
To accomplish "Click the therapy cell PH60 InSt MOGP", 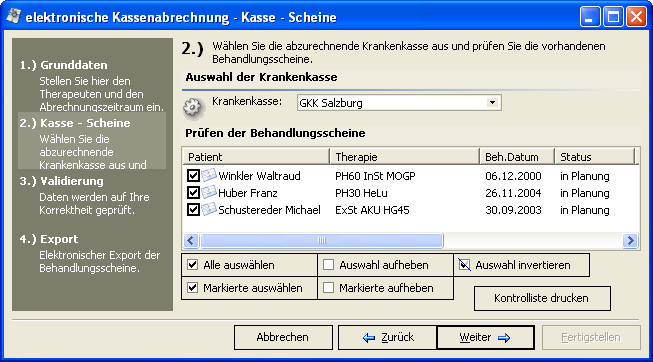I will [x=375, y=176].
